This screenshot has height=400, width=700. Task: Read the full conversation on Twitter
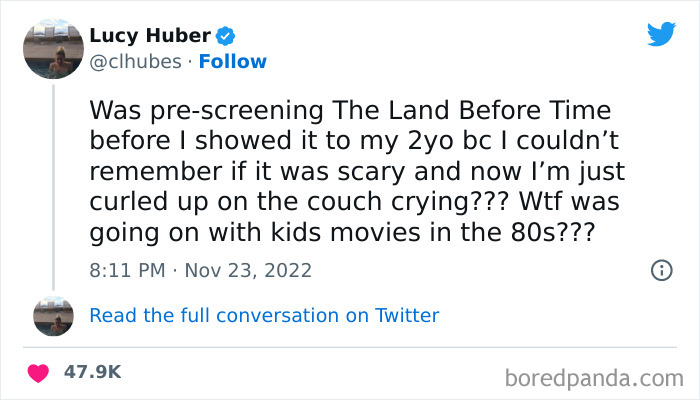264,315
